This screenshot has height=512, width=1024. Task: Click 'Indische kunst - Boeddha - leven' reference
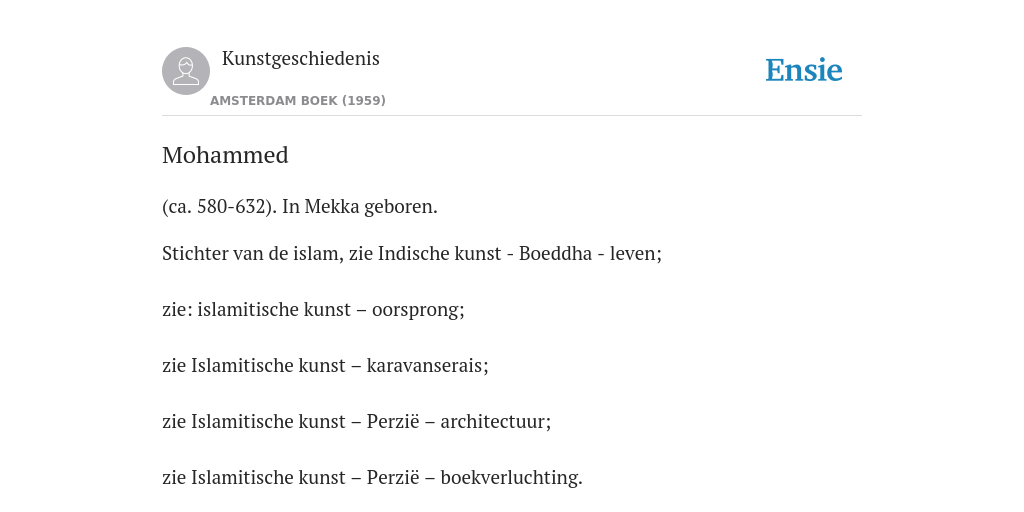(x=519, y=253)
